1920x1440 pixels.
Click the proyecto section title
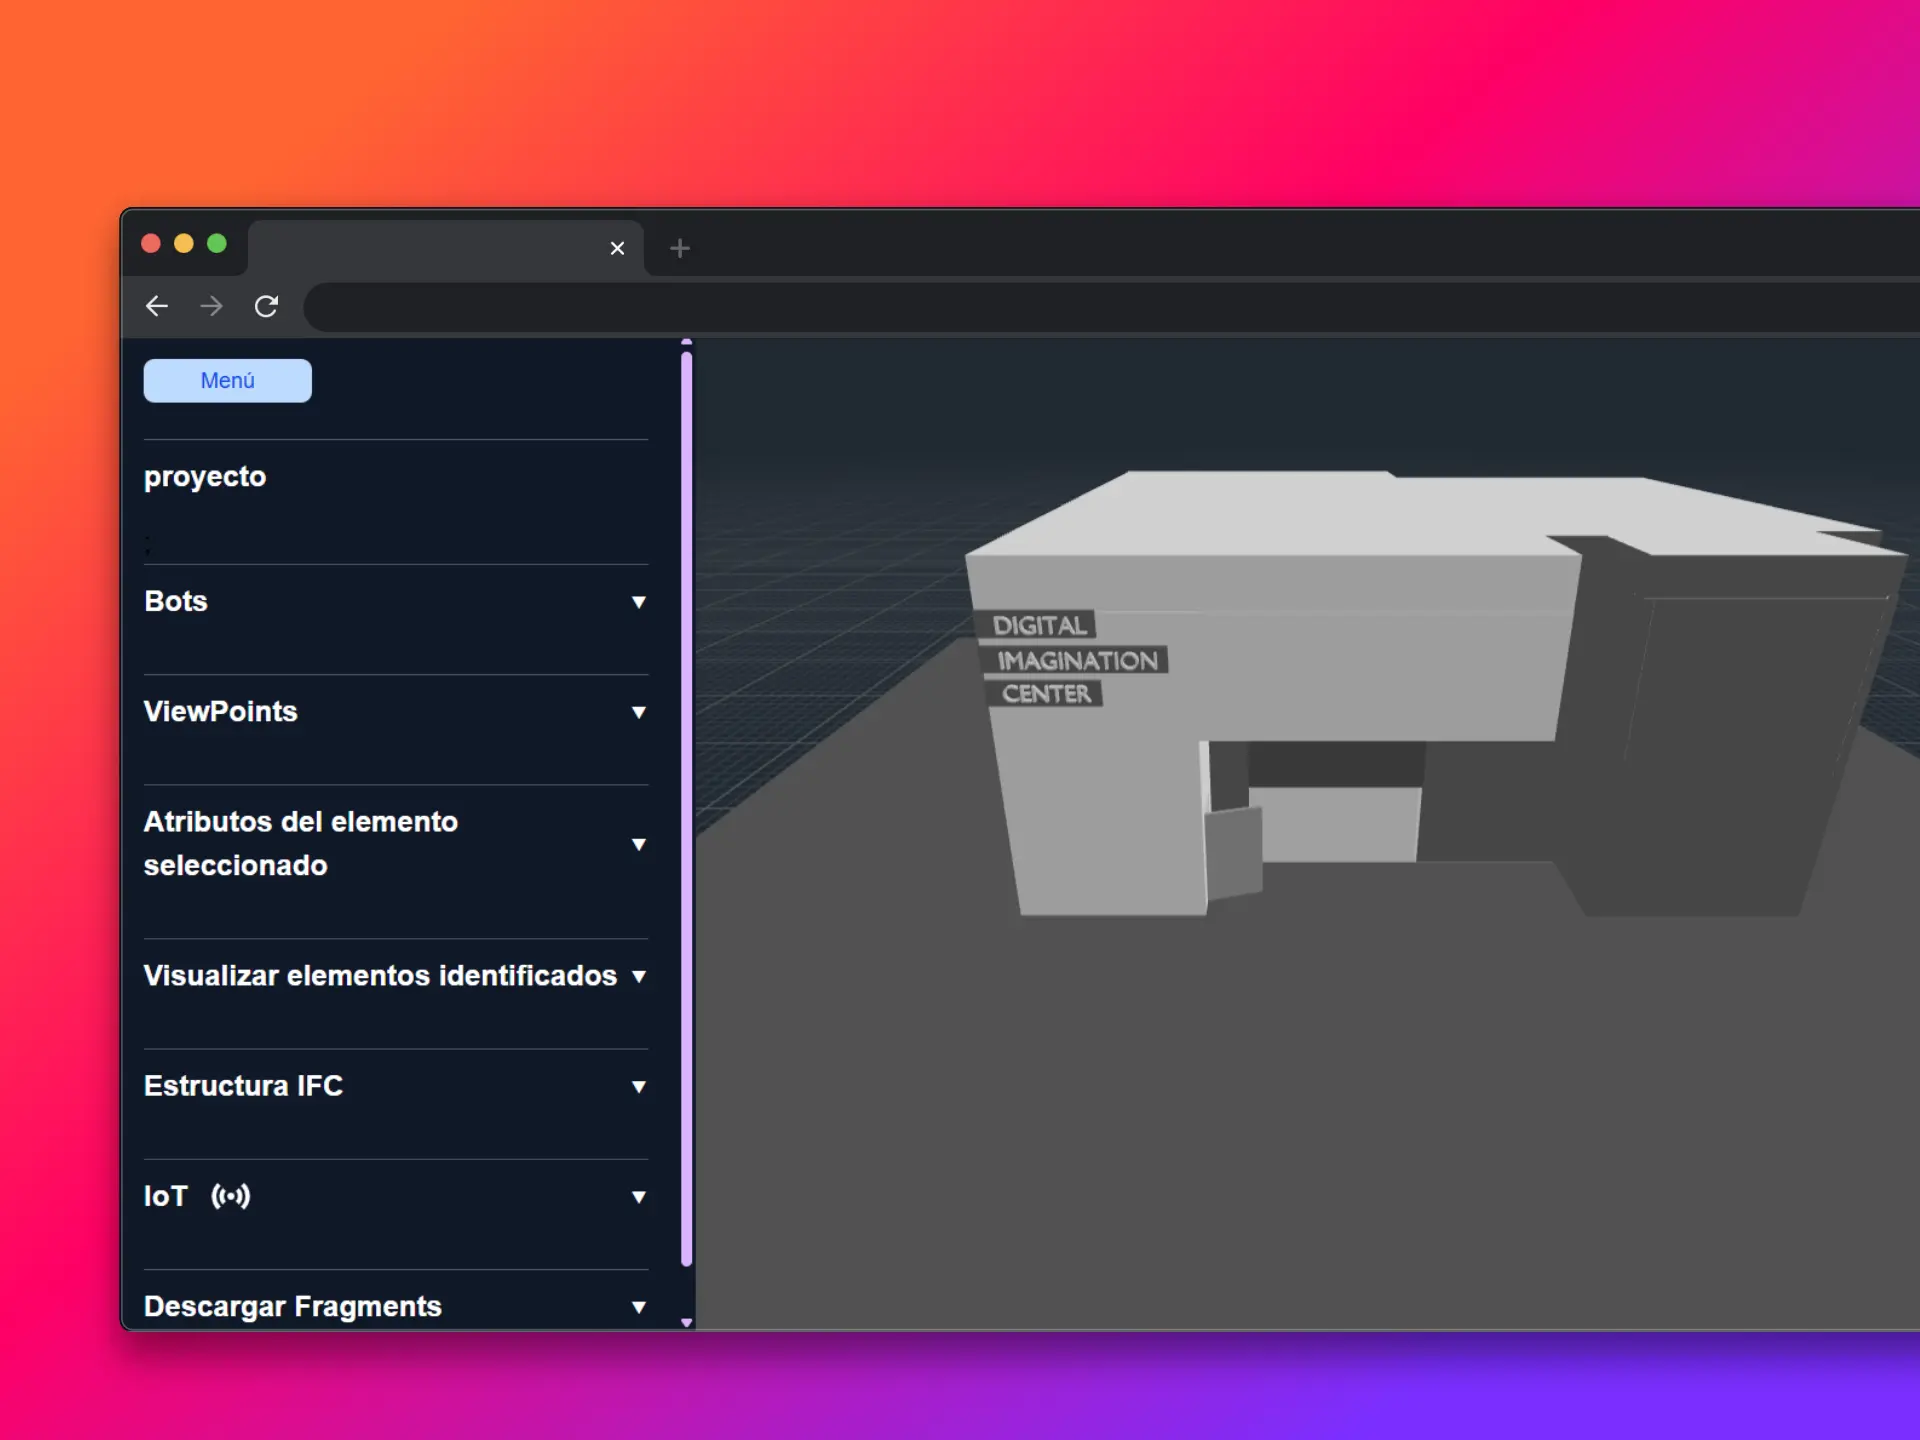tap(205, 477)
